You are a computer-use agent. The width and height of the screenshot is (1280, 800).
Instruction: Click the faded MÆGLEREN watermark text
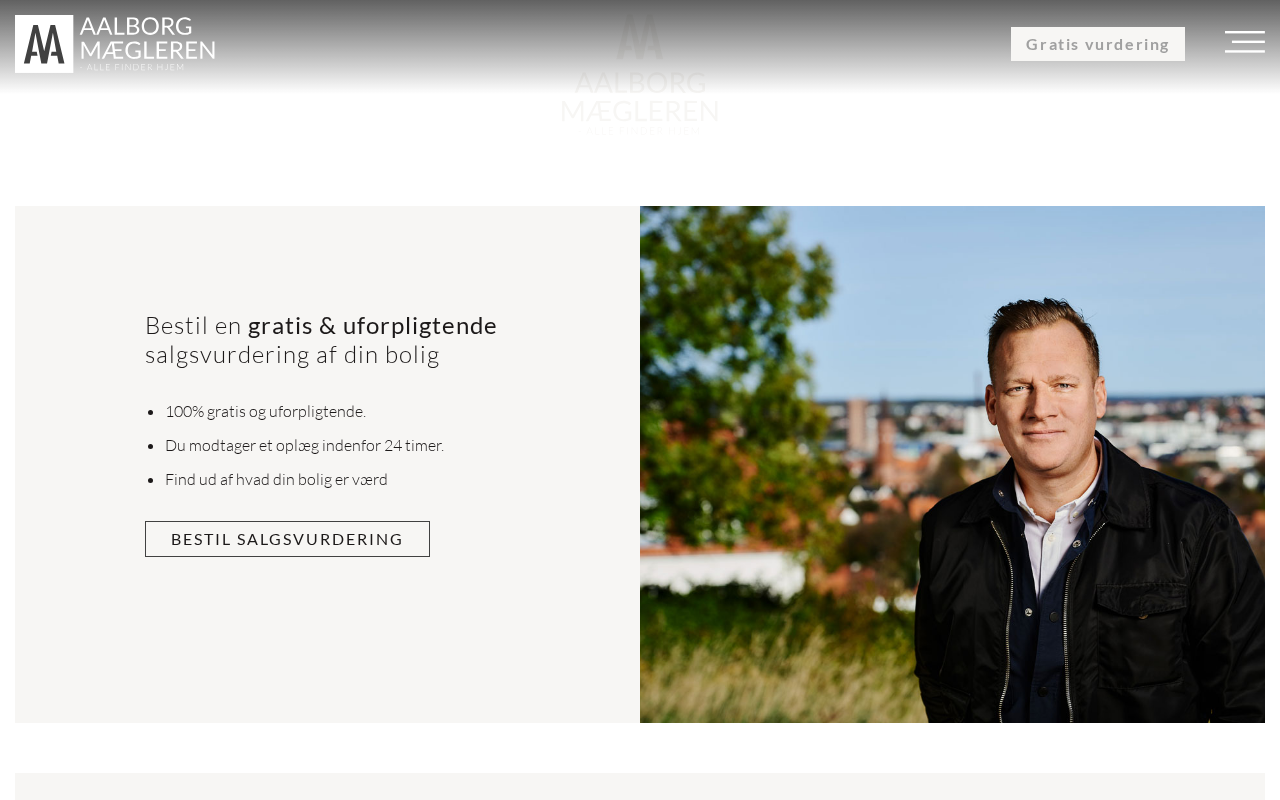tap(639, 110)
